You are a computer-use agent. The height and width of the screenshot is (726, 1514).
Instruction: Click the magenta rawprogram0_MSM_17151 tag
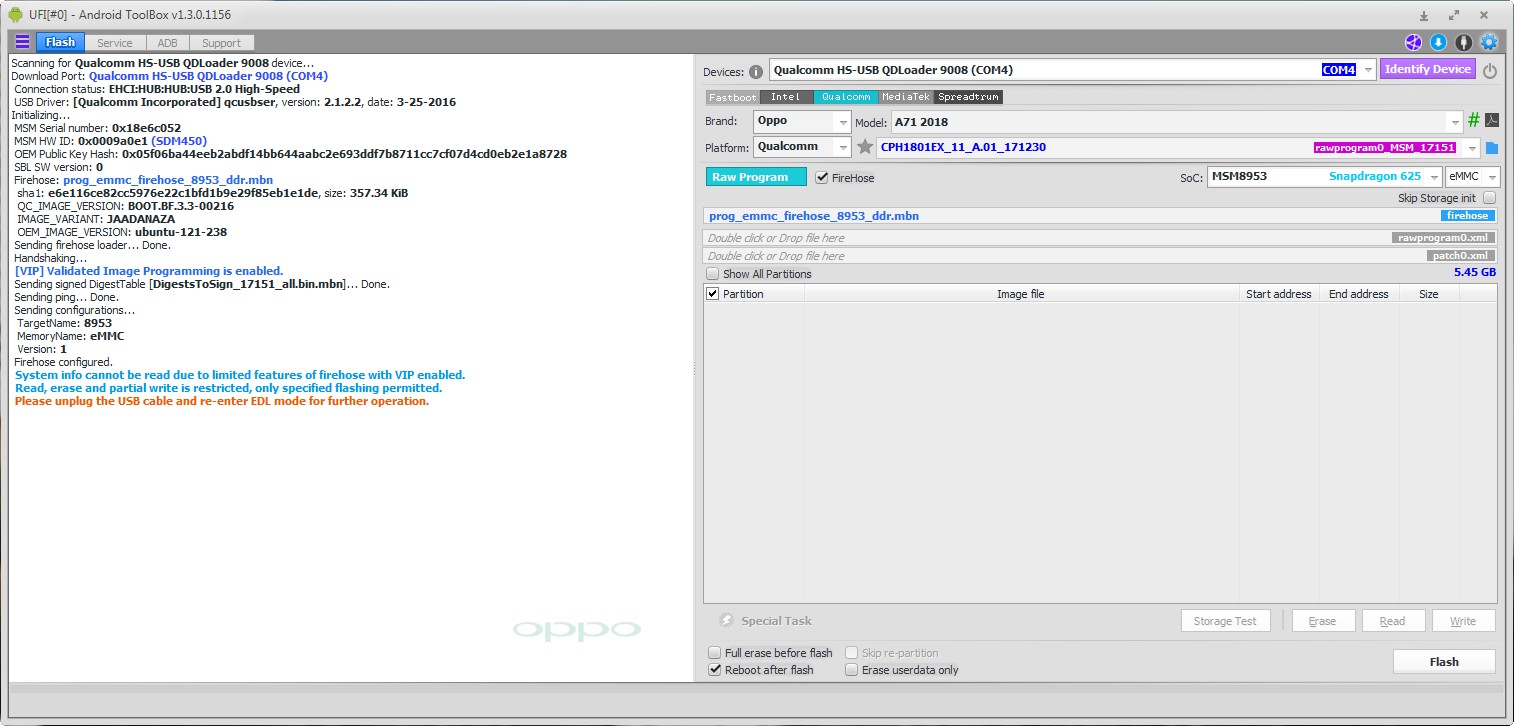point(1384,147)
